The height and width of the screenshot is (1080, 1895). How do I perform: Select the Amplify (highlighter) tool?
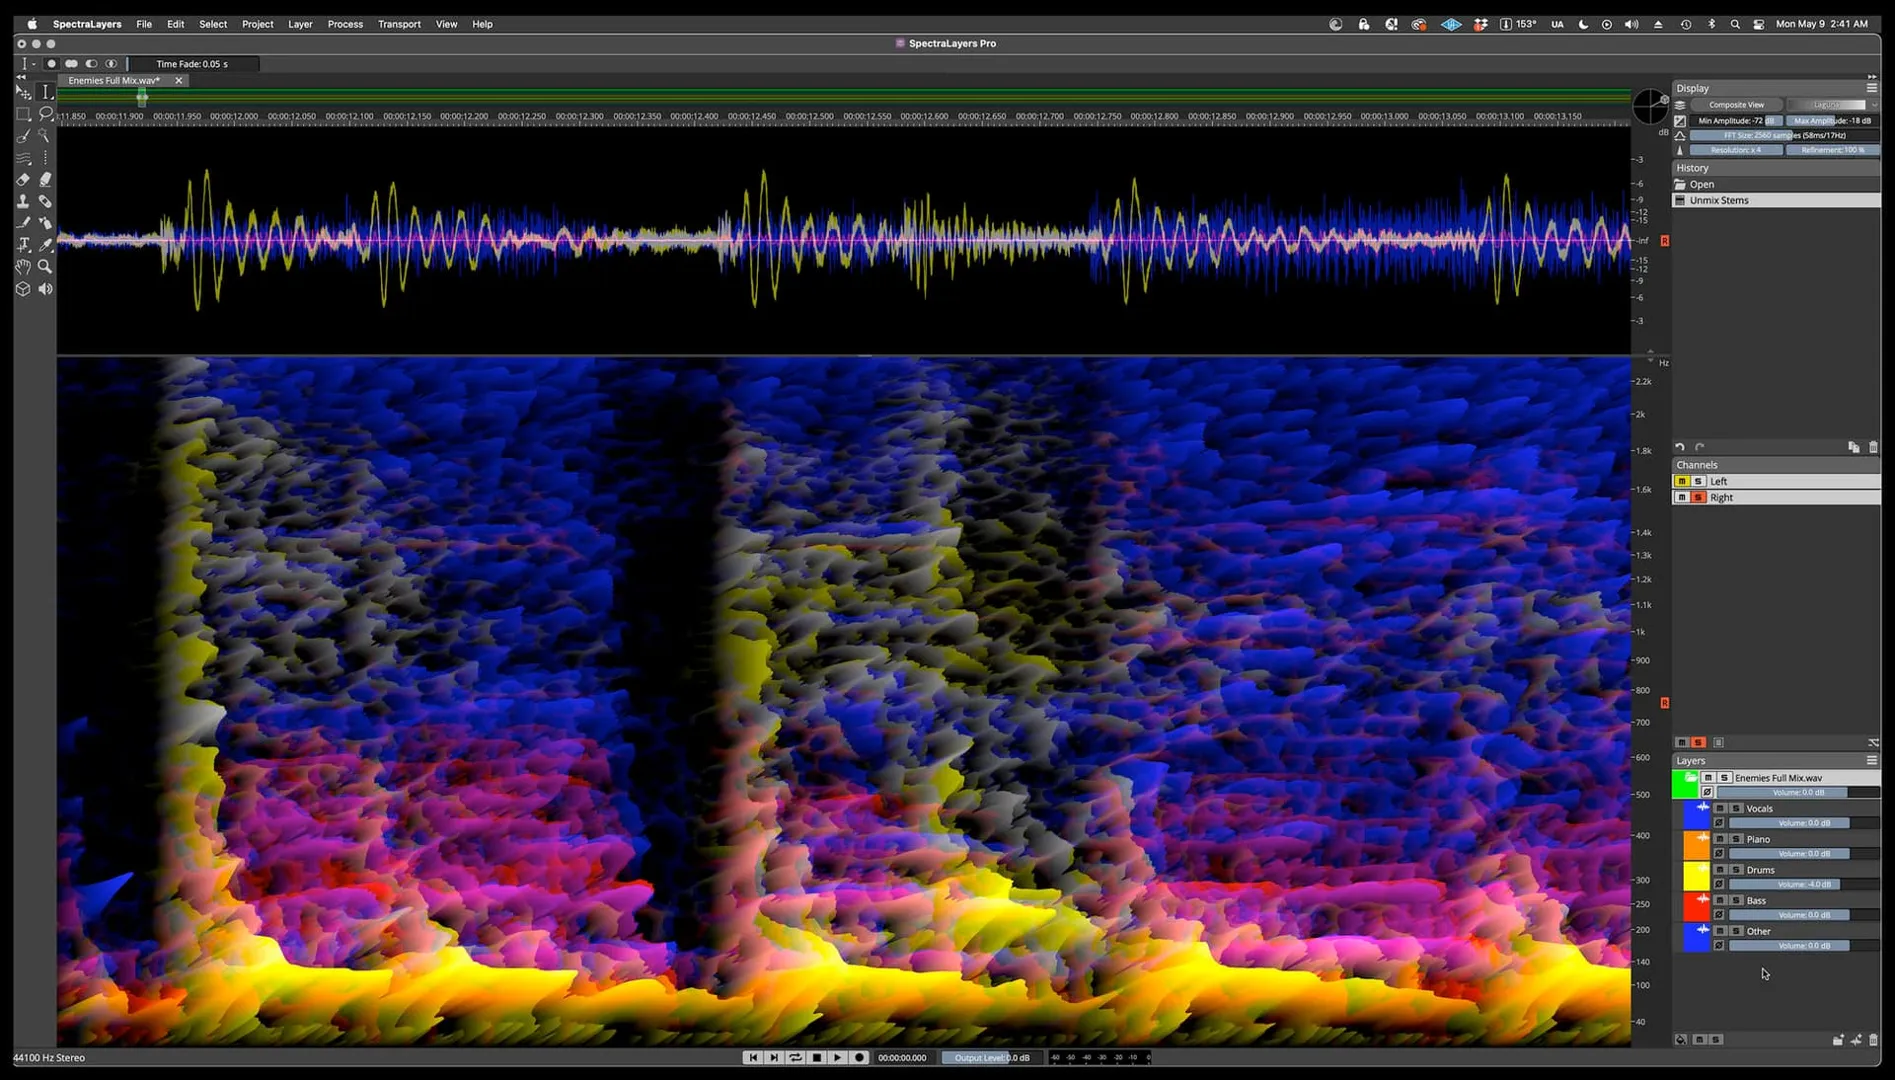tap(45, 180)
